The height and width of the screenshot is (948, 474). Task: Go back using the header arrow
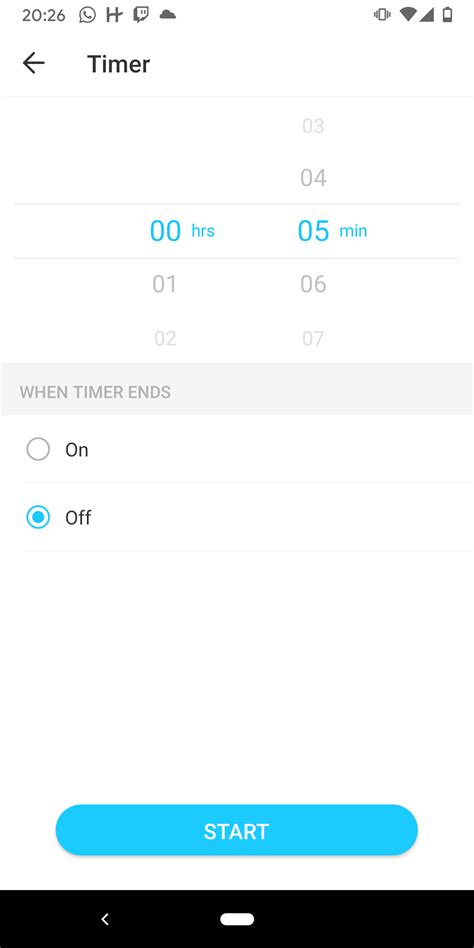tap(33, 63)
